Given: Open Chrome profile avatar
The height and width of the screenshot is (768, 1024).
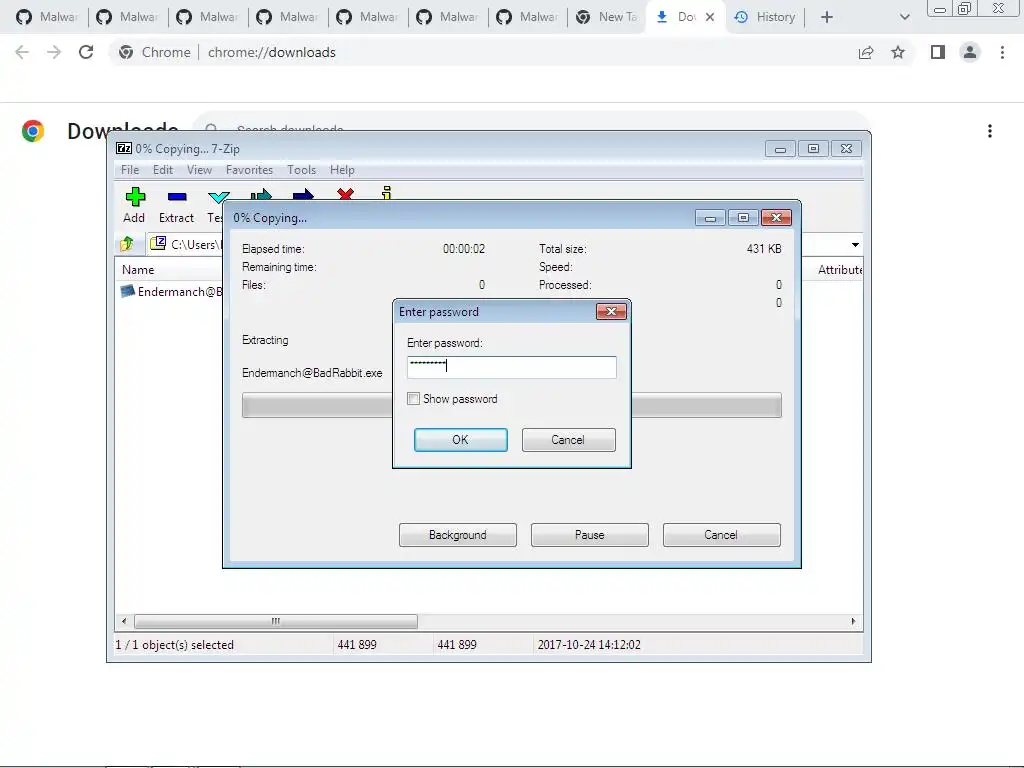Looking at the screenshot, I should point(970,52).
